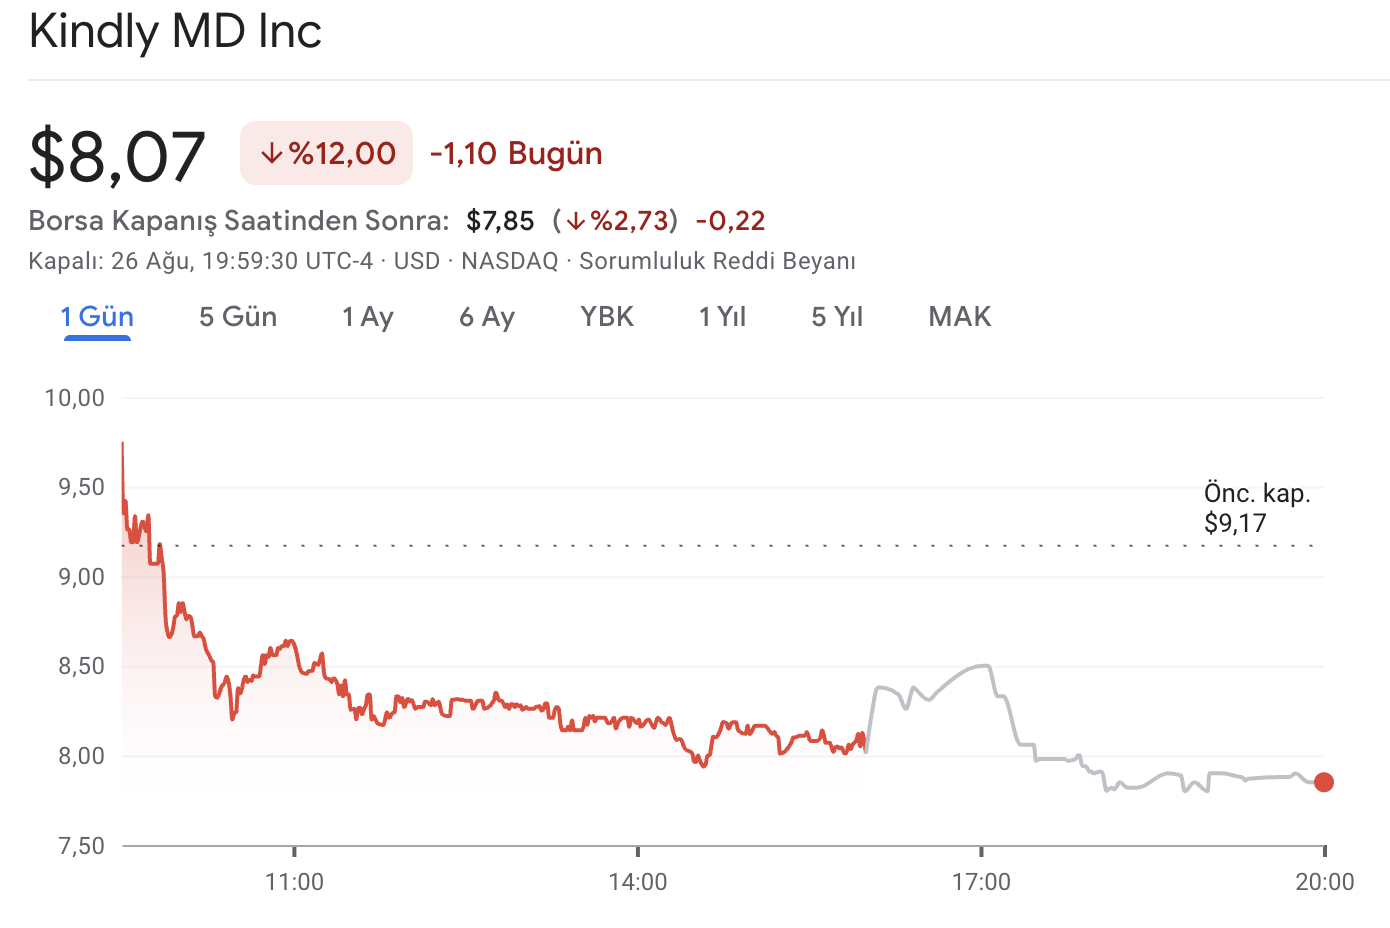Show the MAK maximum range chart
This screenshot has height=928, width=1390.
pyautogui.click(x=960, y=317)
